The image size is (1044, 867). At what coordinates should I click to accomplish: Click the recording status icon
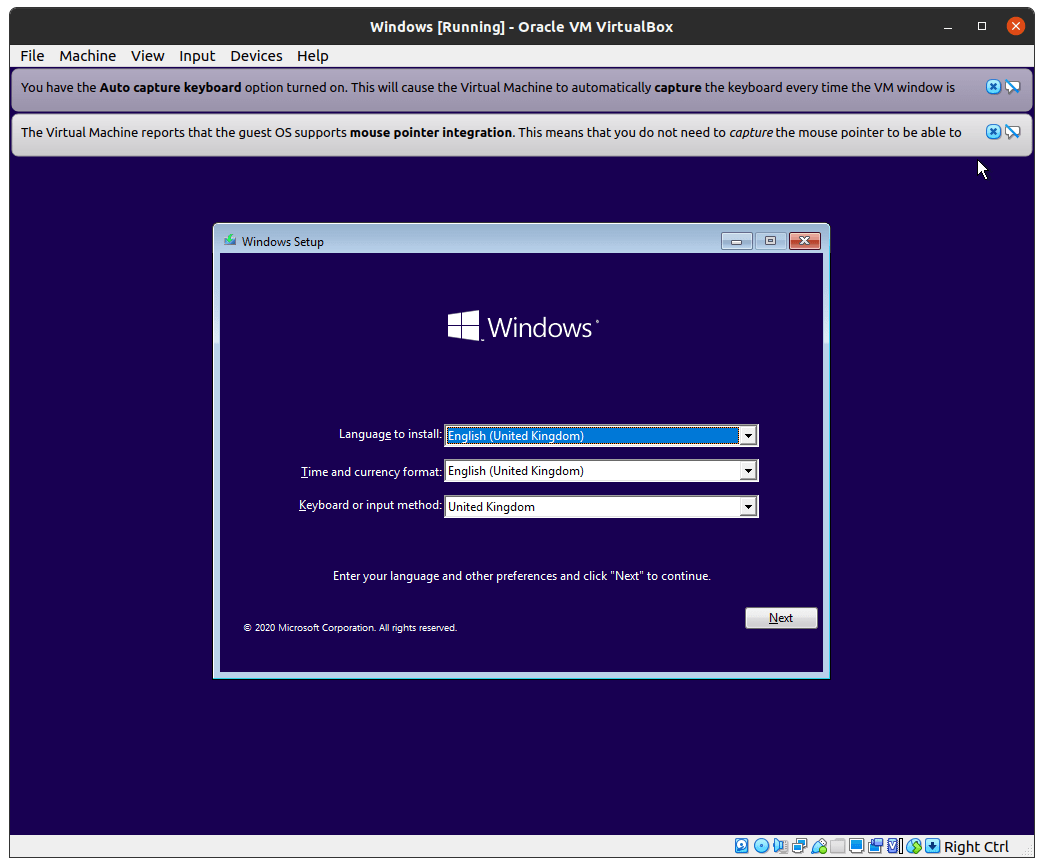pyautogui.click(x=876, y=846)
